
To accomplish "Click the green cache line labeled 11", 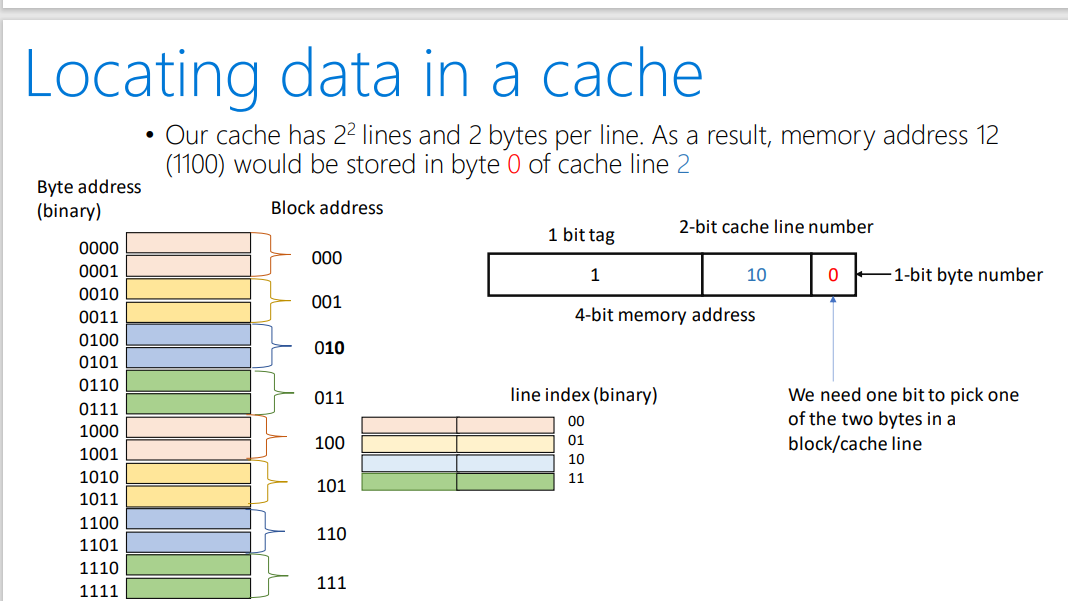I will [x=457, y=482].
